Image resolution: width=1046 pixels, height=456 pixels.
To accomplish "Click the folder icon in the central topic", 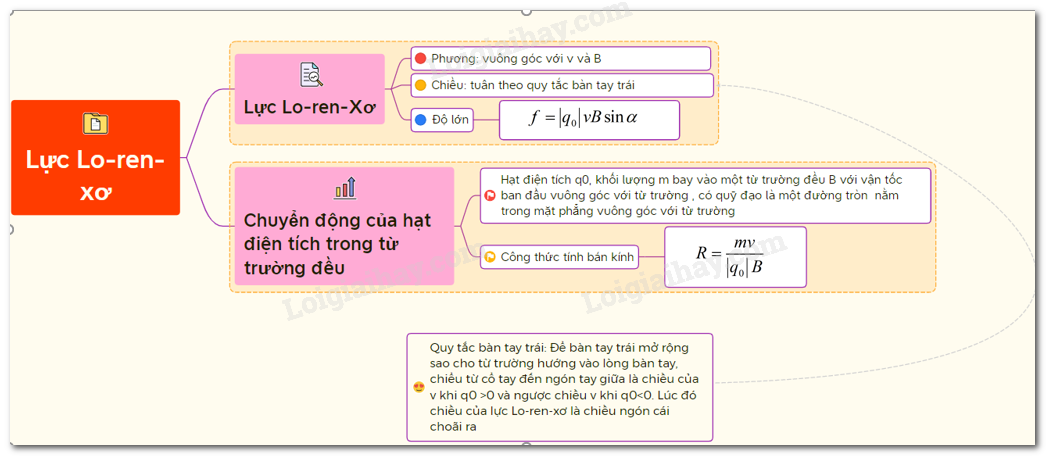I will coord(95,124).
